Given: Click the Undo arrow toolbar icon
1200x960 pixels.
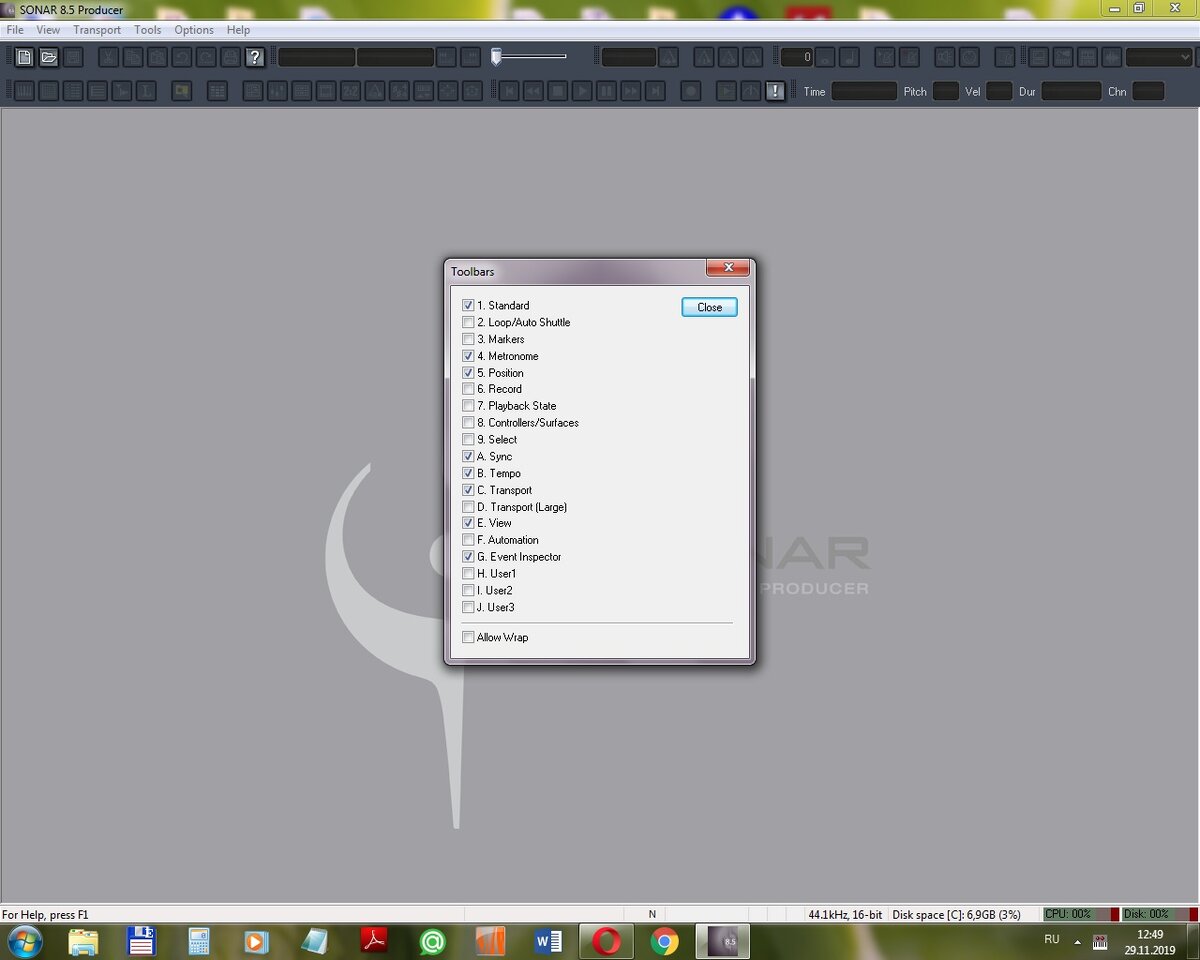Looking at the screenshot, I should [181, 57].
